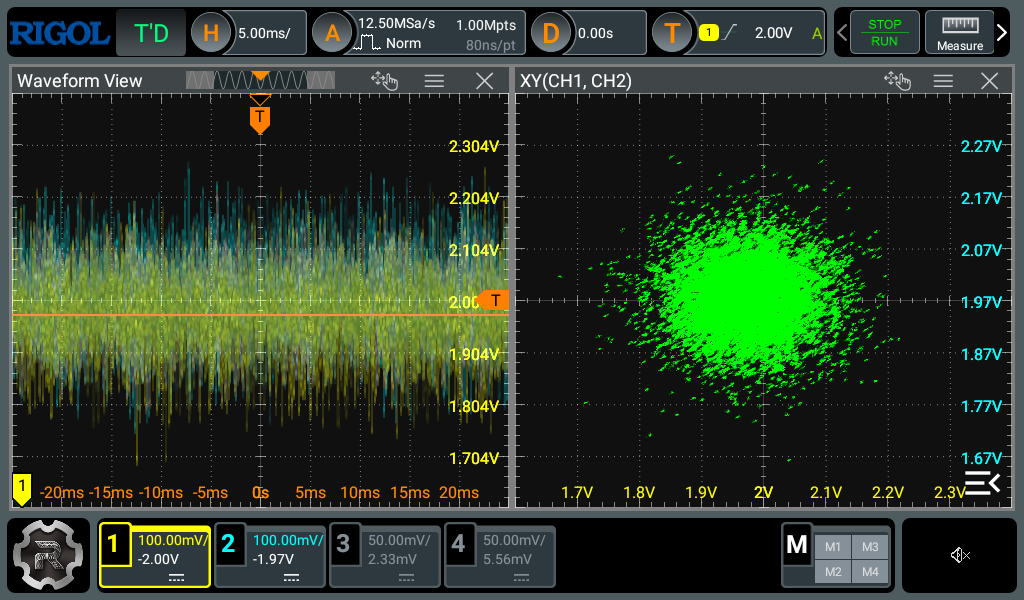
Task: Open the Waveform View hamburger menu
Action: [434, 81]
